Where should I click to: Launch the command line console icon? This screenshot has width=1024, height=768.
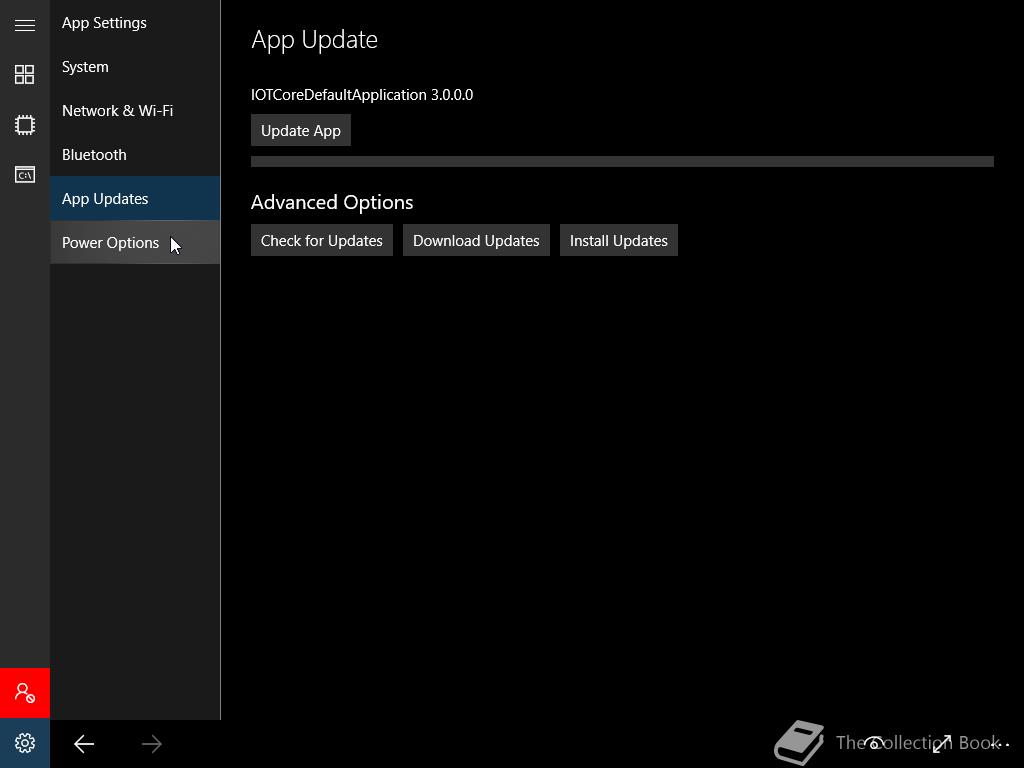pyautogui.click(x=25, y=174)
